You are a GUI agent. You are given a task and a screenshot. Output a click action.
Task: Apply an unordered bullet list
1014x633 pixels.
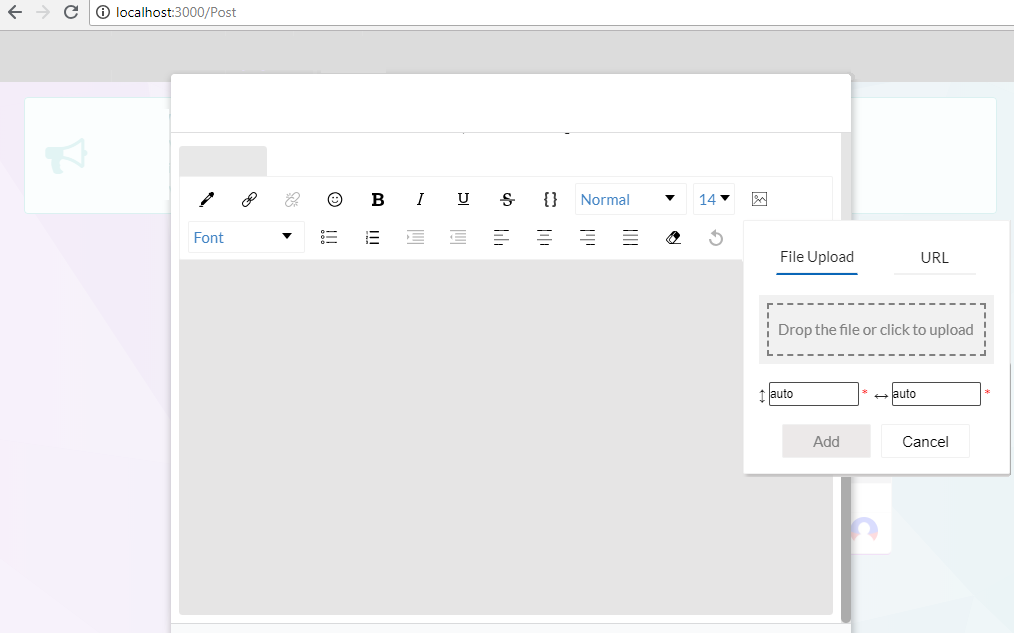329,237
